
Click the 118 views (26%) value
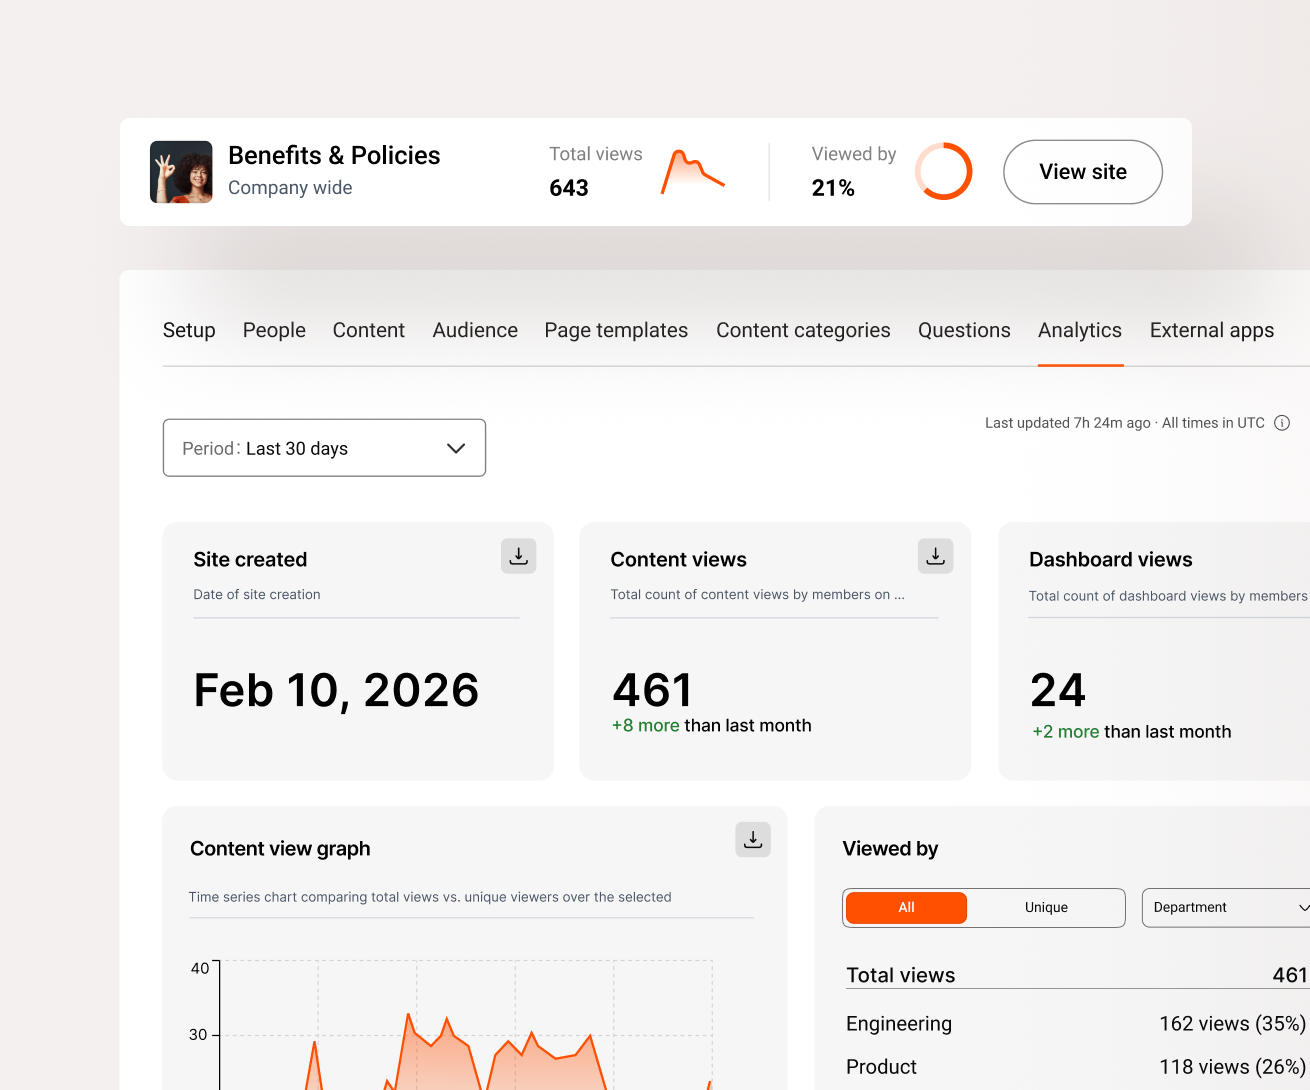pos(1232,1067)
